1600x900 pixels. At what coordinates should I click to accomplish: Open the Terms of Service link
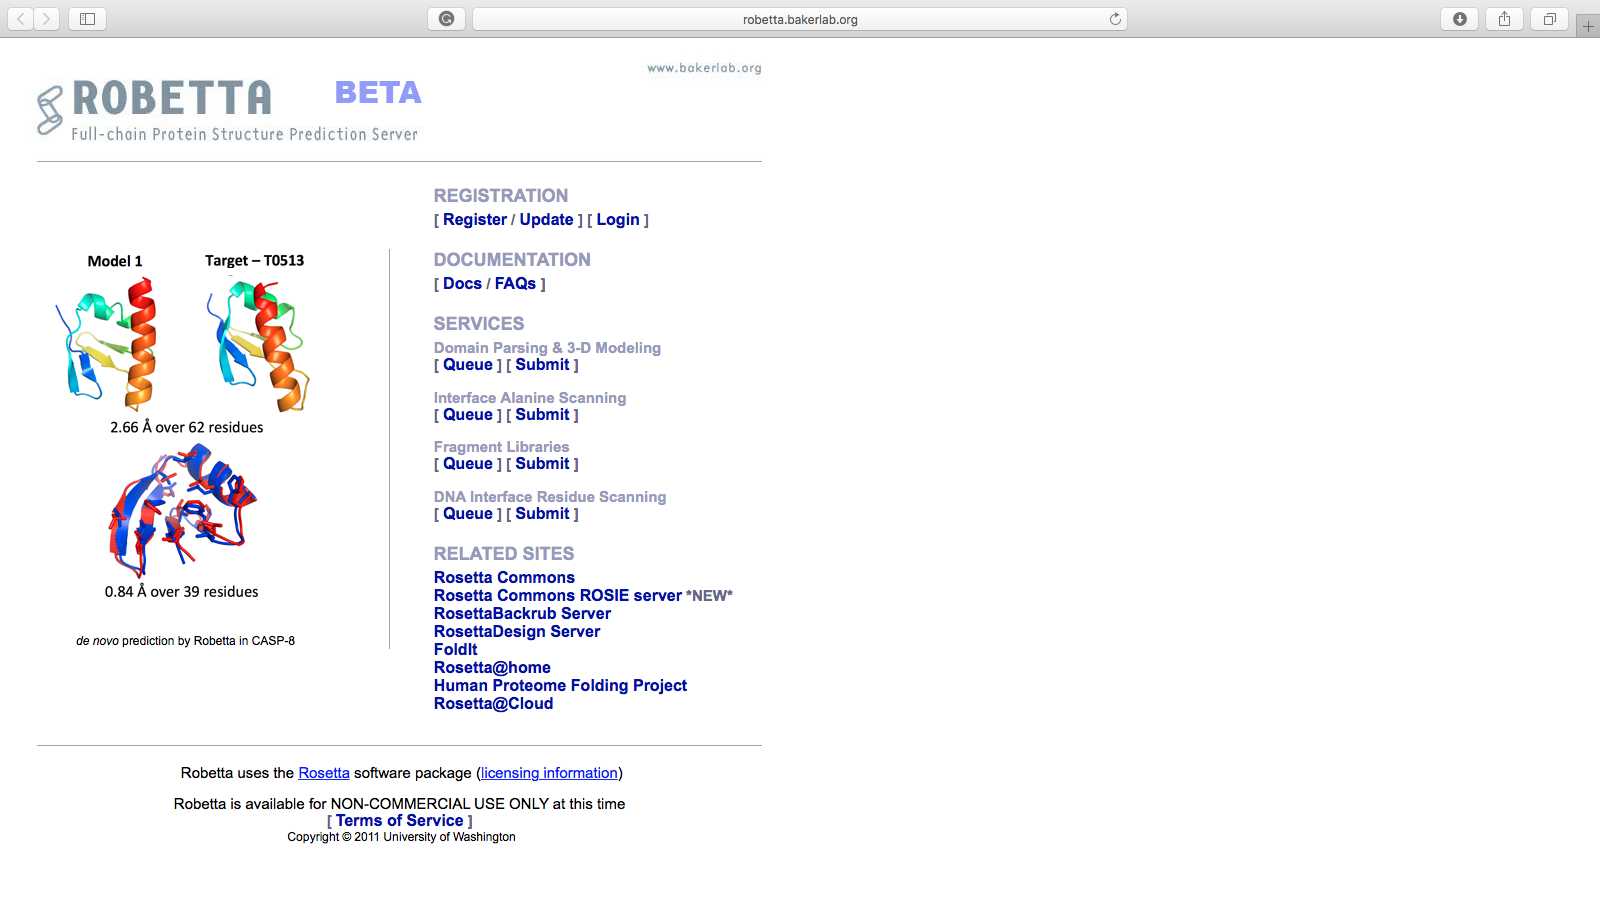[400, 821]
